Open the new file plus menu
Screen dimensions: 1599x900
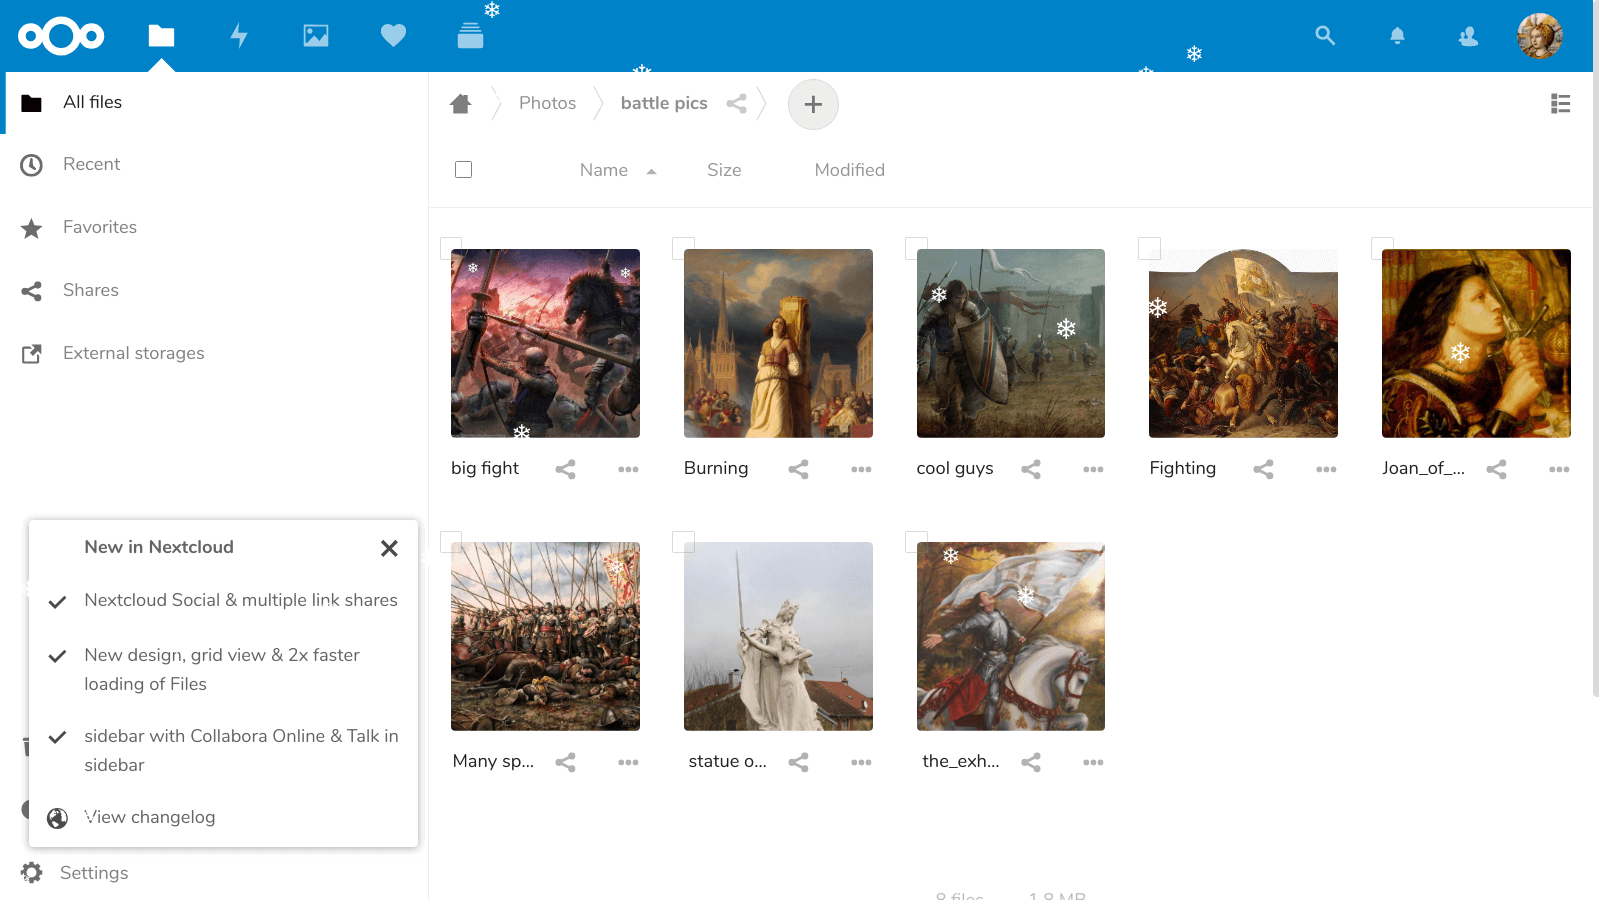point(813,104)
